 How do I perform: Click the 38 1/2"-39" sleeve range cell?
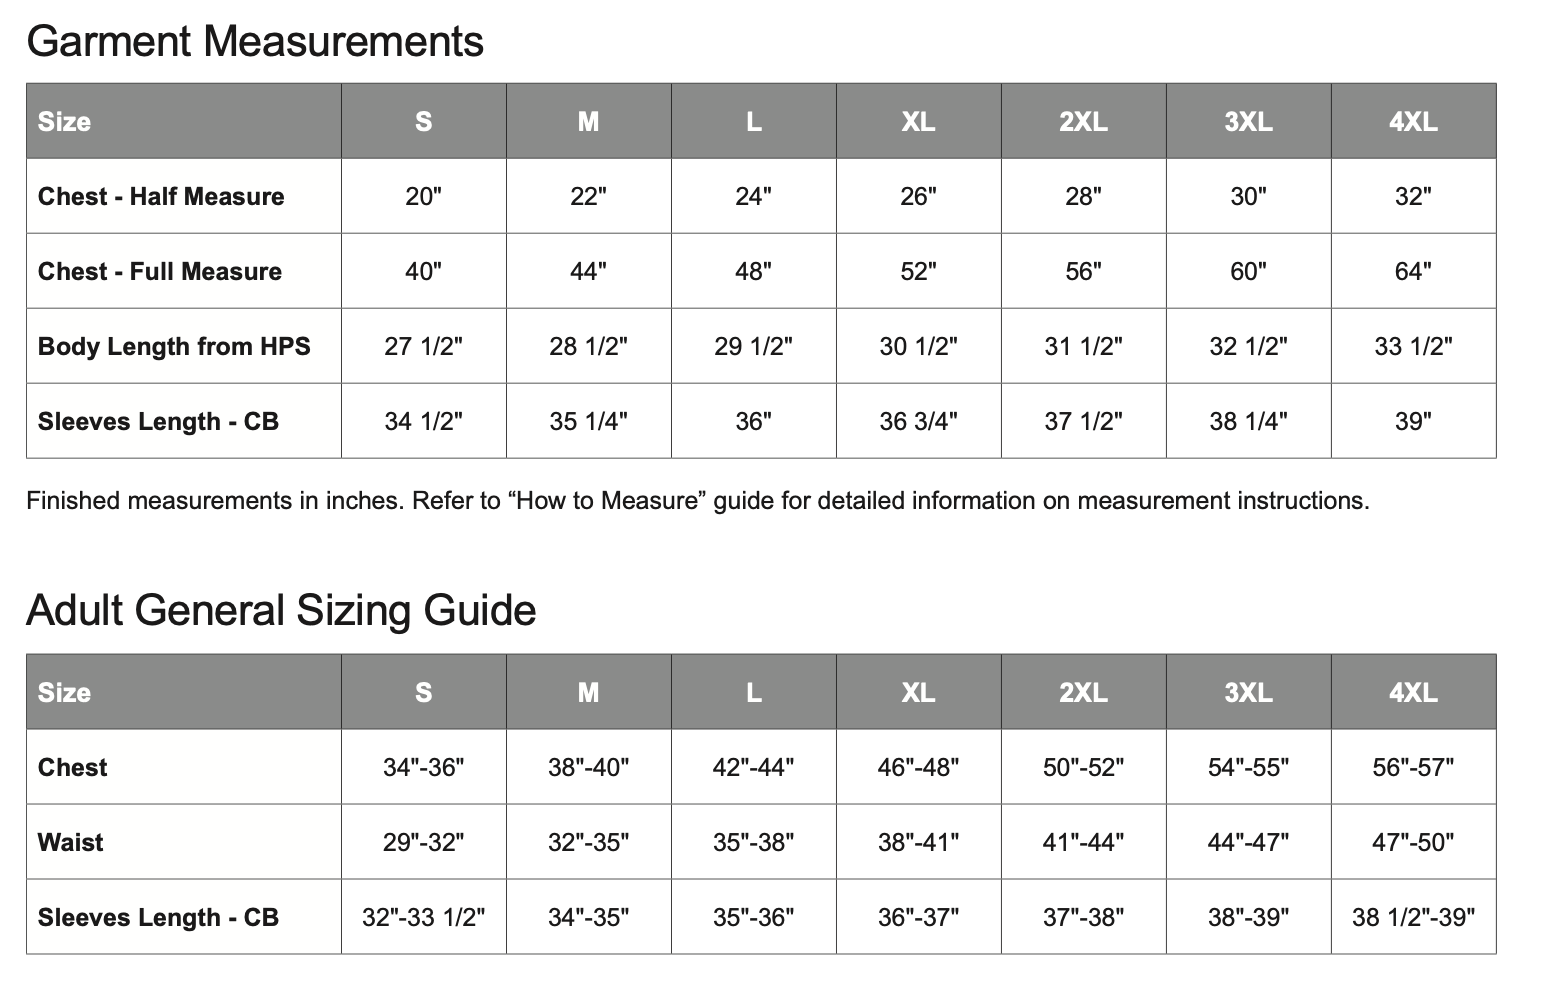tap(1413, 918)
